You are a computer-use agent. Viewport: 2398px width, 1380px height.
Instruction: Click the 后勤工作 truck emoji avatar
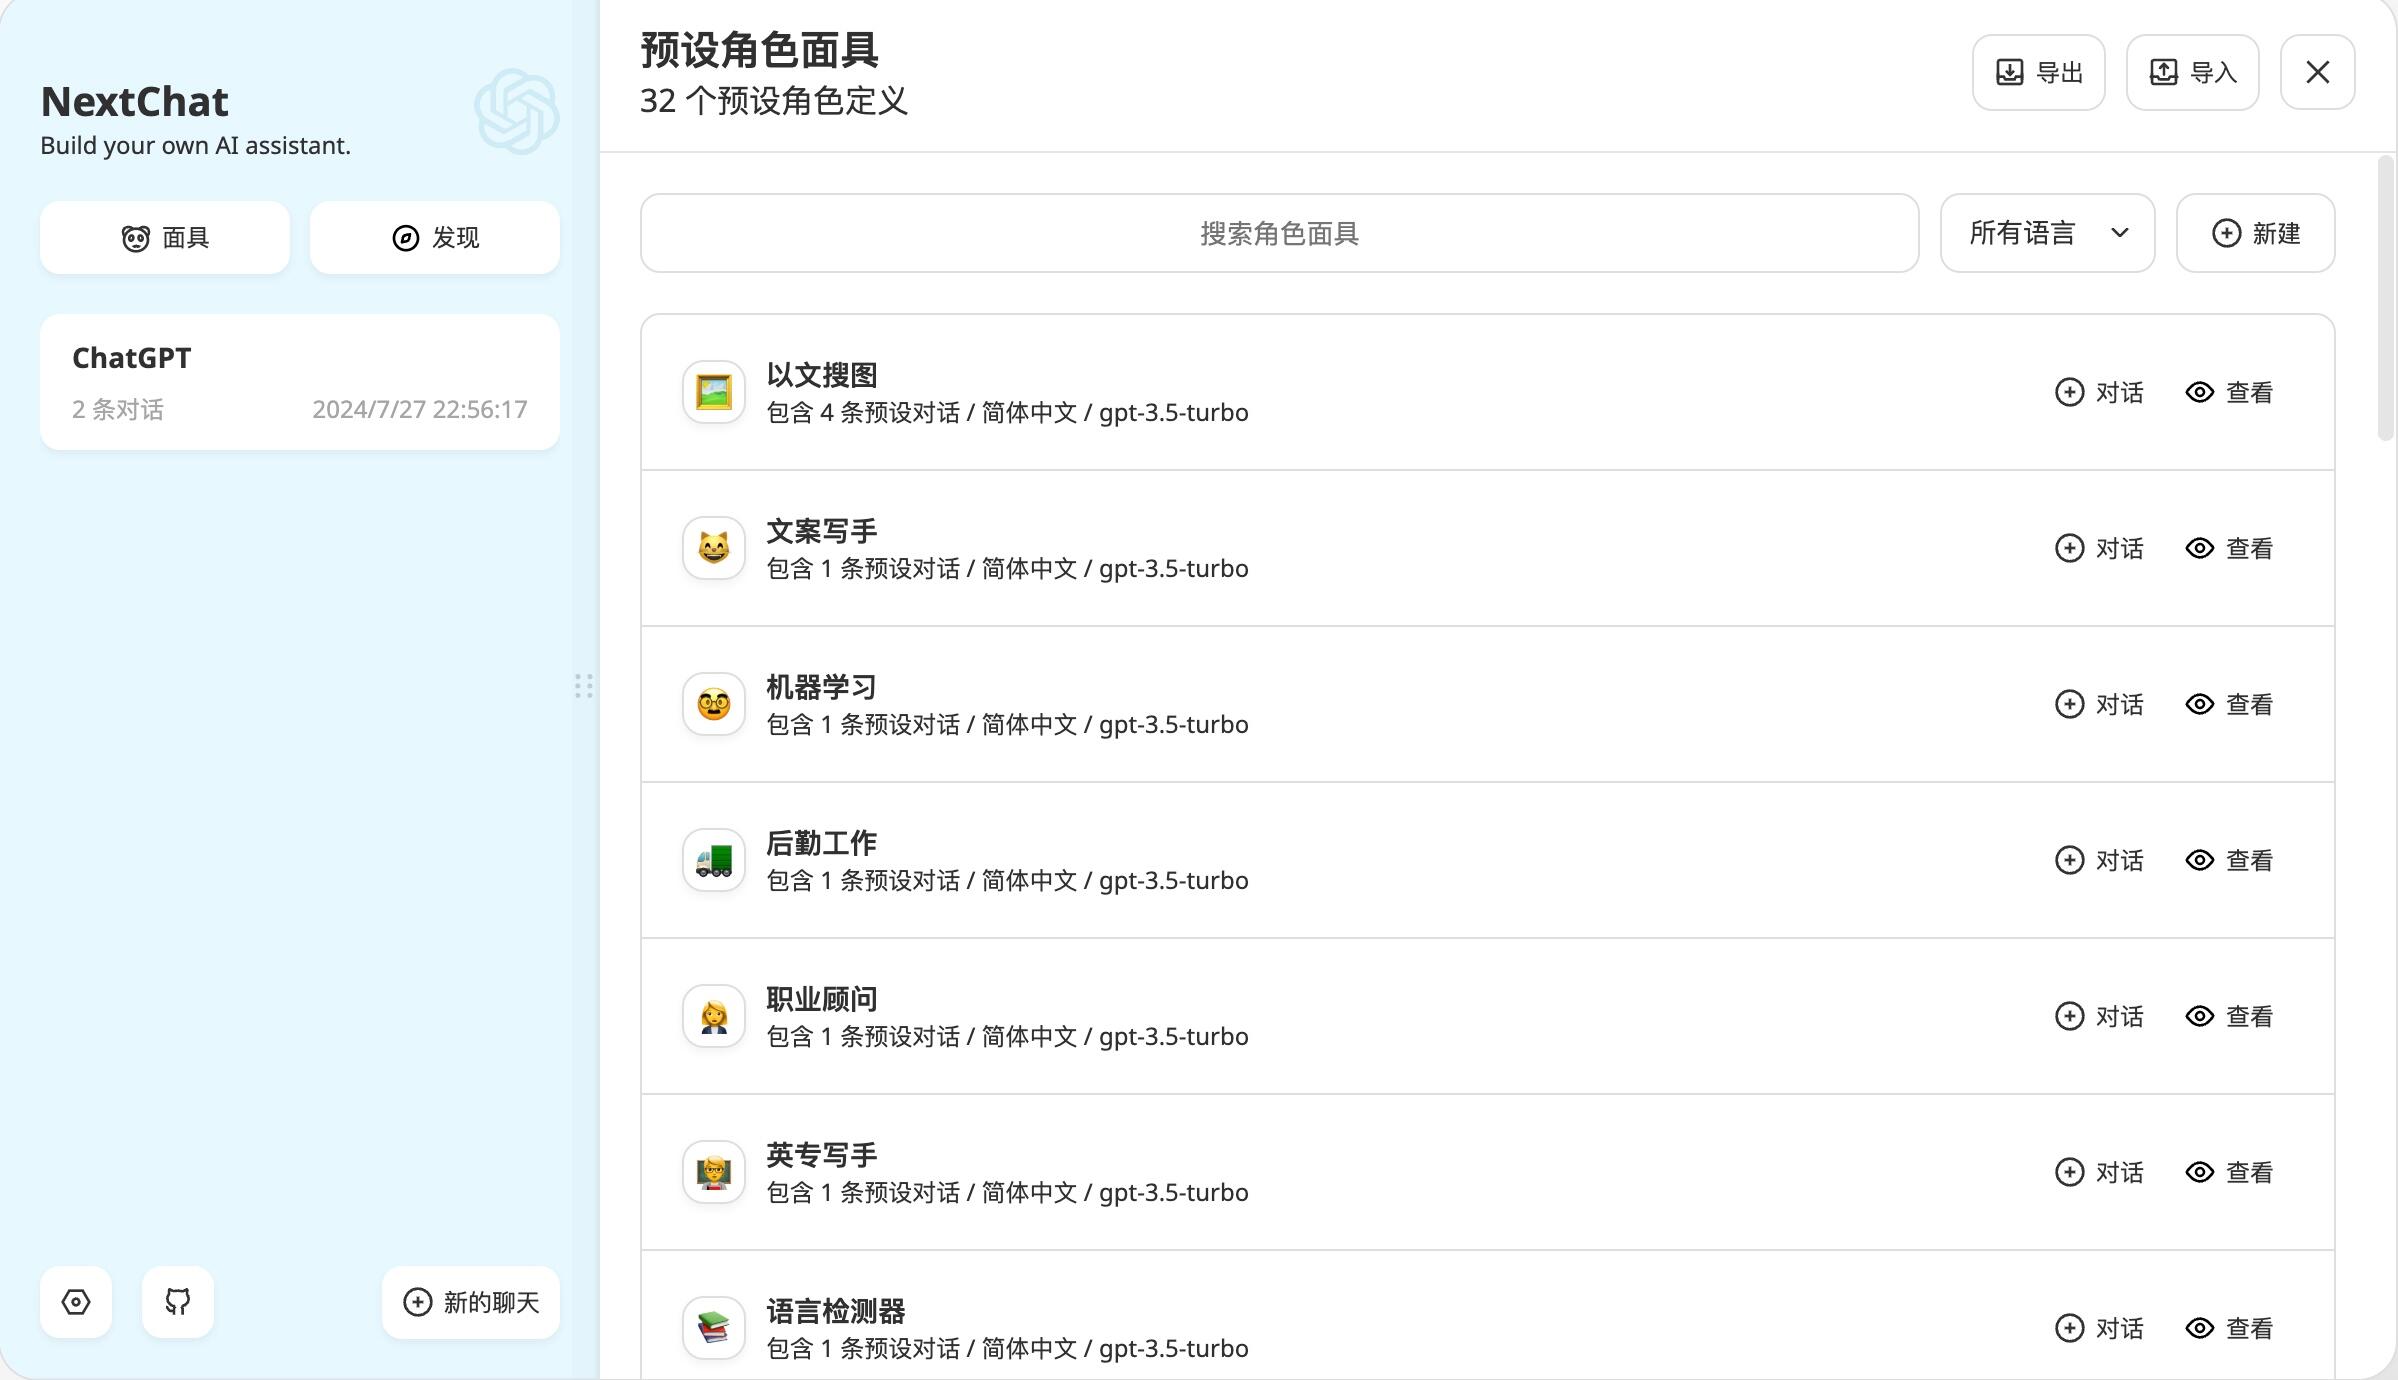(x=713, y=859)
